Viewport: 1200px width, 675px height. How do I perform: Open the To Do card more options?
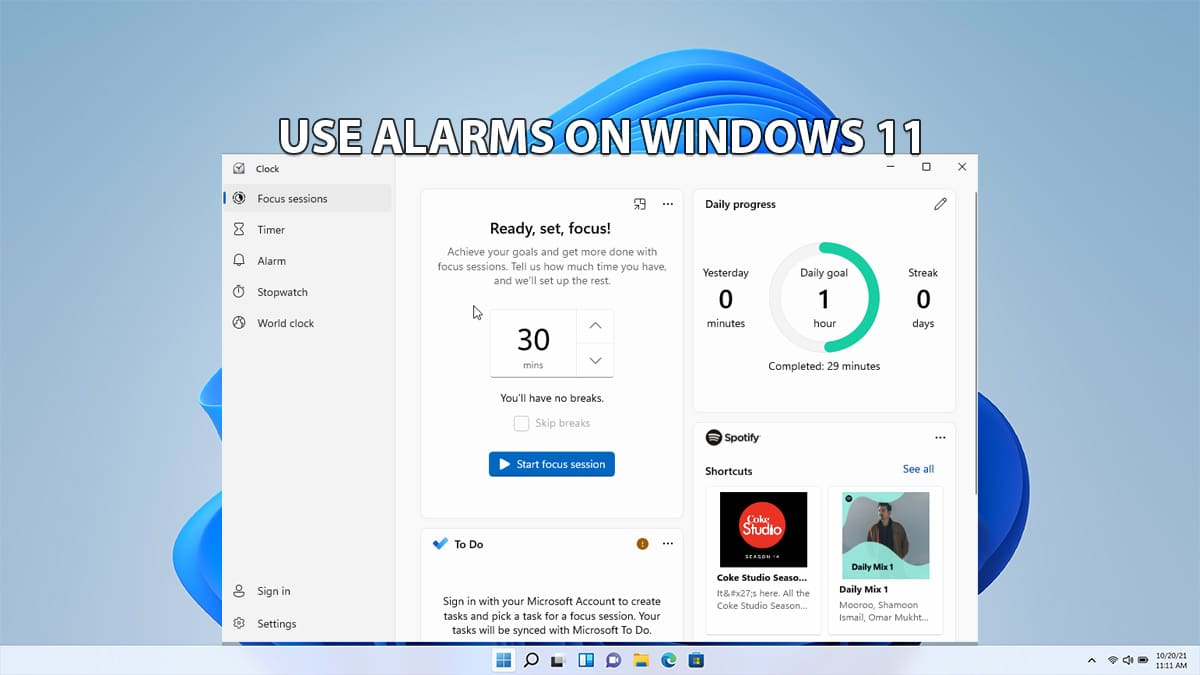[x=668, y=544]
